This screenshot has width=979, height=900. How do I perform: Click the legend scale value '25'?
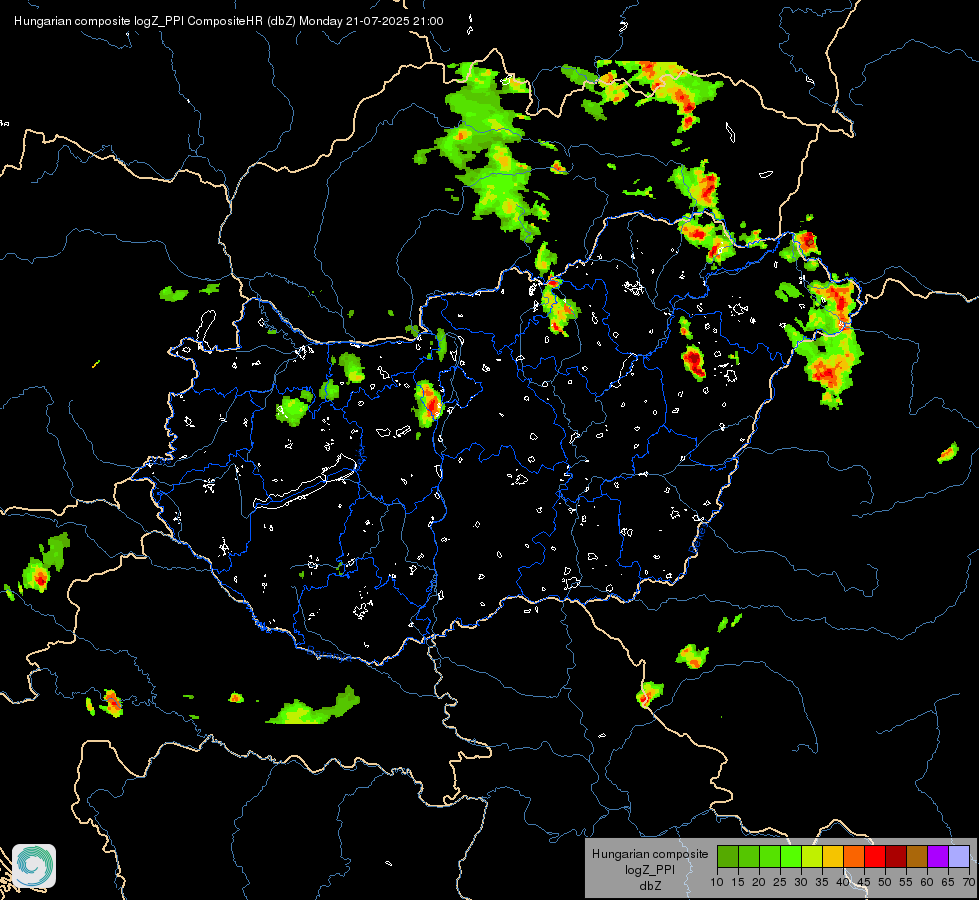click(780, 883)
